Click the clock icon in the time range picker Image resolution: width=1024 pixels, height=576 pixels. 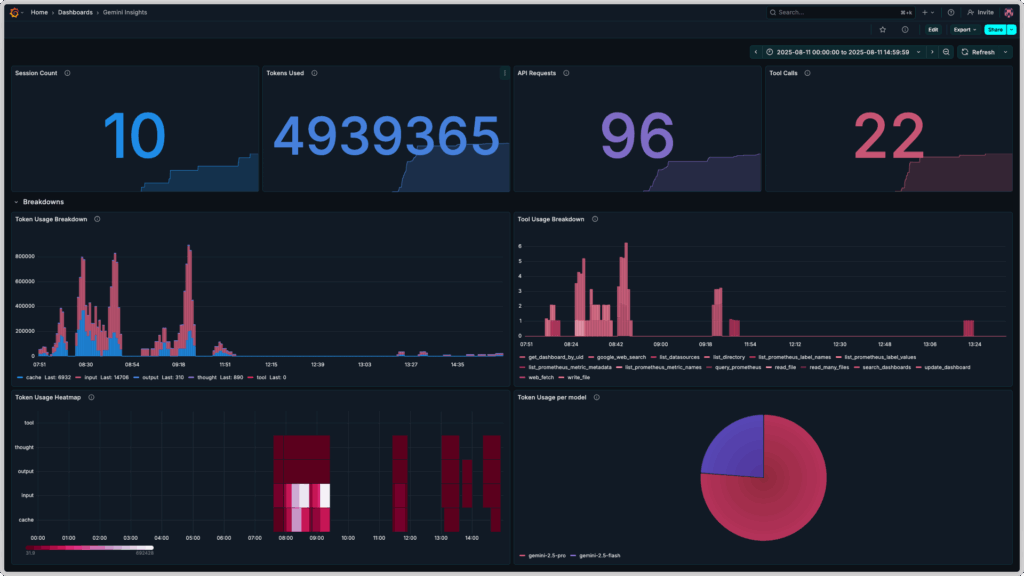769,51
